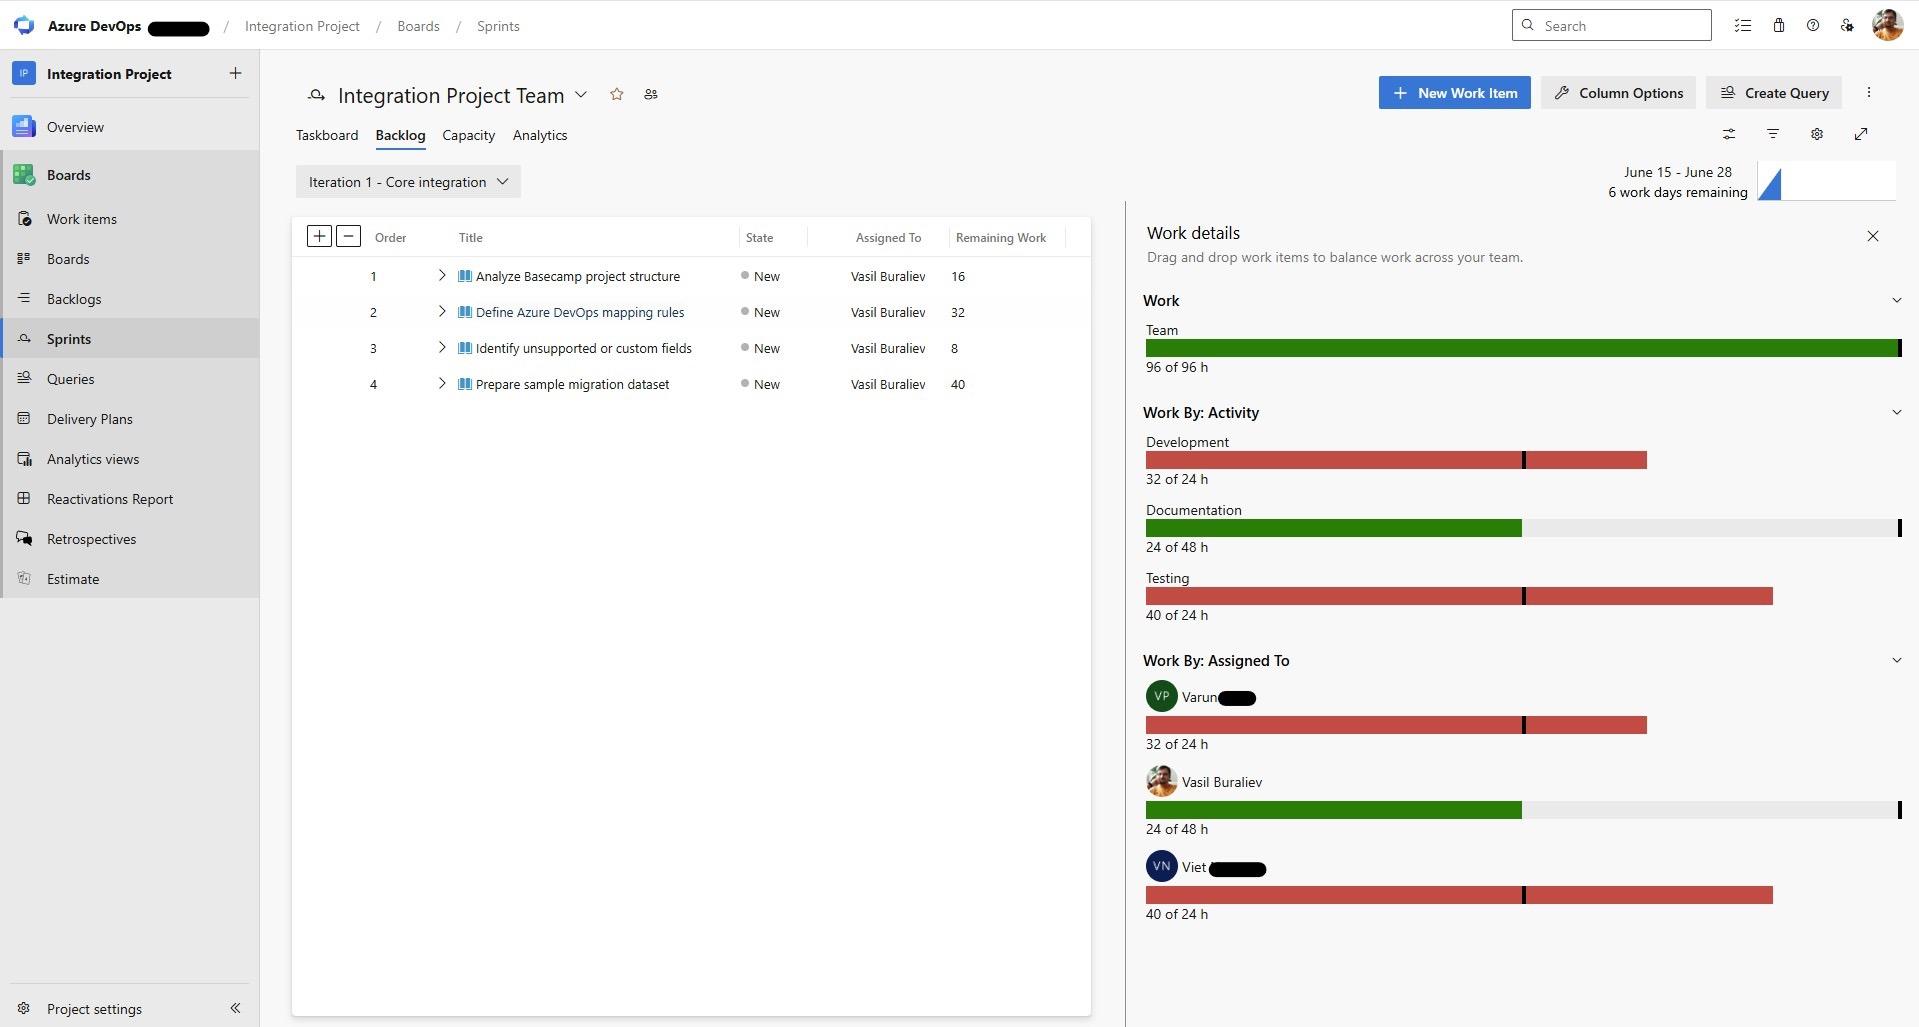Show team members icon beside team name
The height and width of the screenshot is (1027, 1919).
651,94
